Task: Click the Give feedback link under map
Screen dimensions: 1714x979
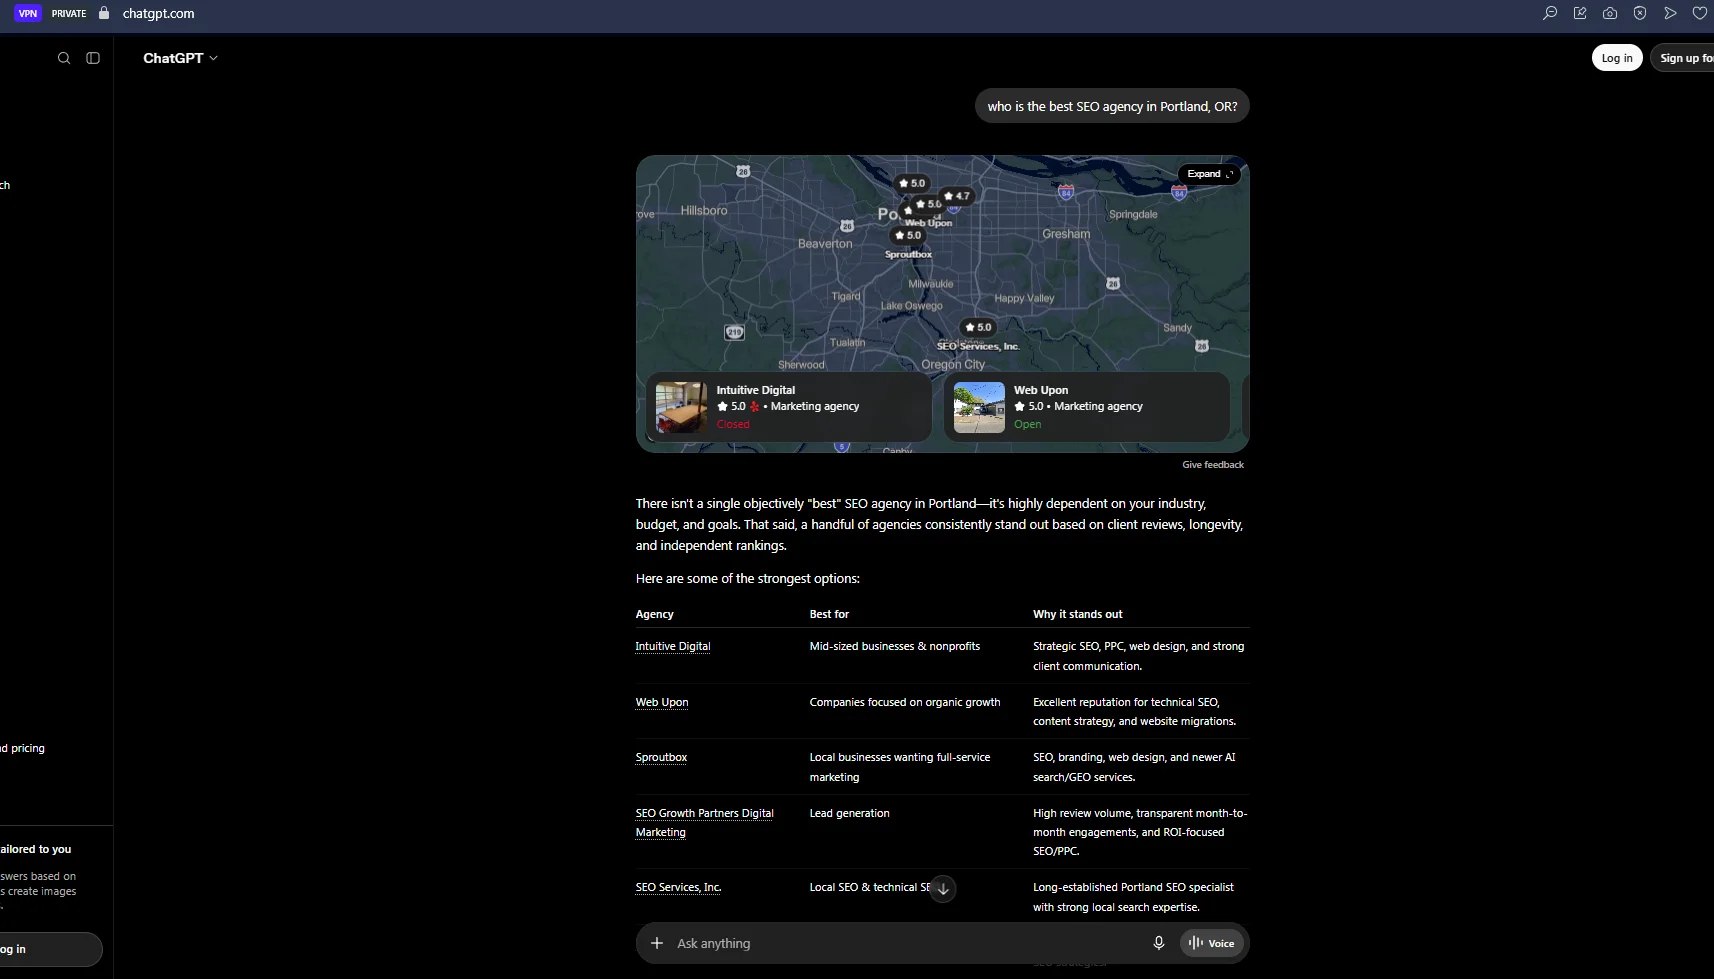Action: (x=1213, y=465)
